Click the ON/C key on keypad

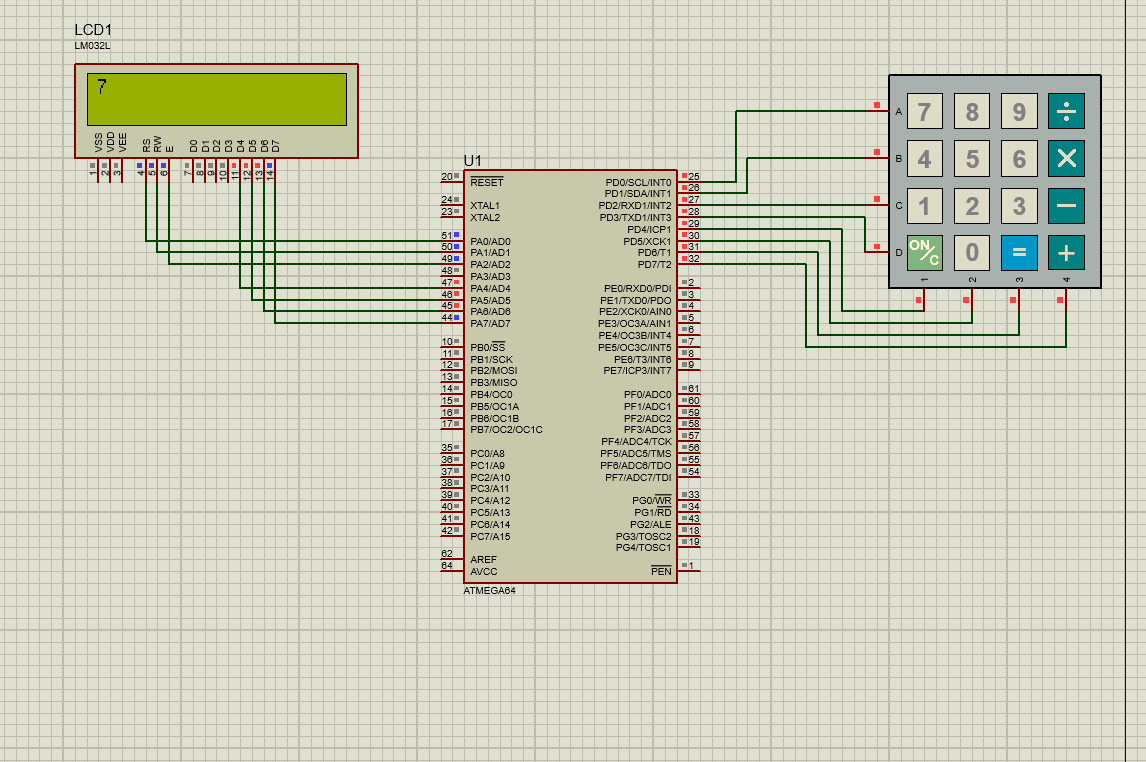(x=925, y=253)
